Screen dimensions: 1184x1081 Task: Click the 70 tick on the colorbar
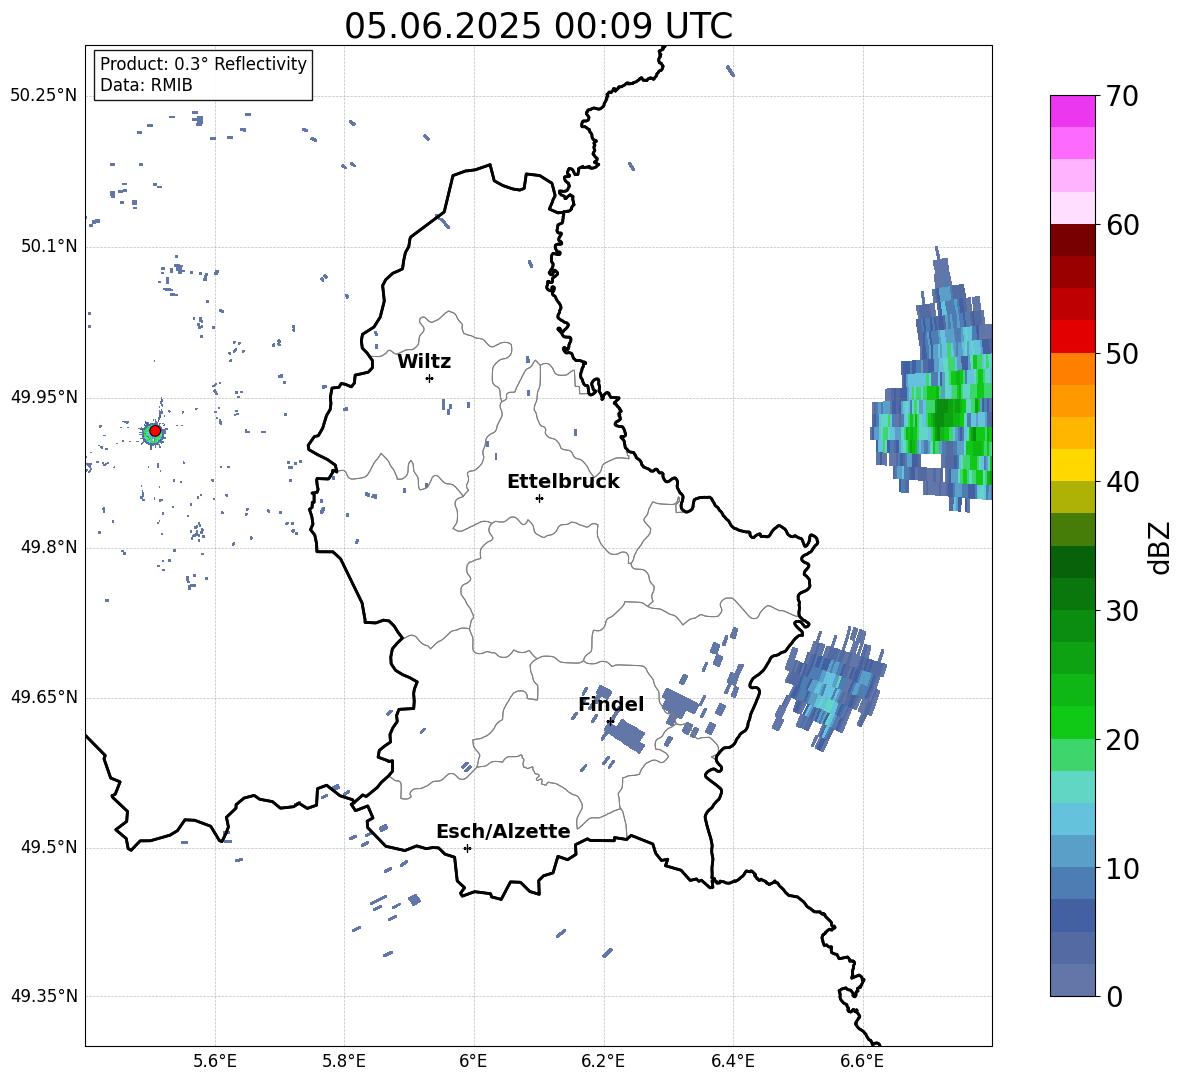(1122, 96)
